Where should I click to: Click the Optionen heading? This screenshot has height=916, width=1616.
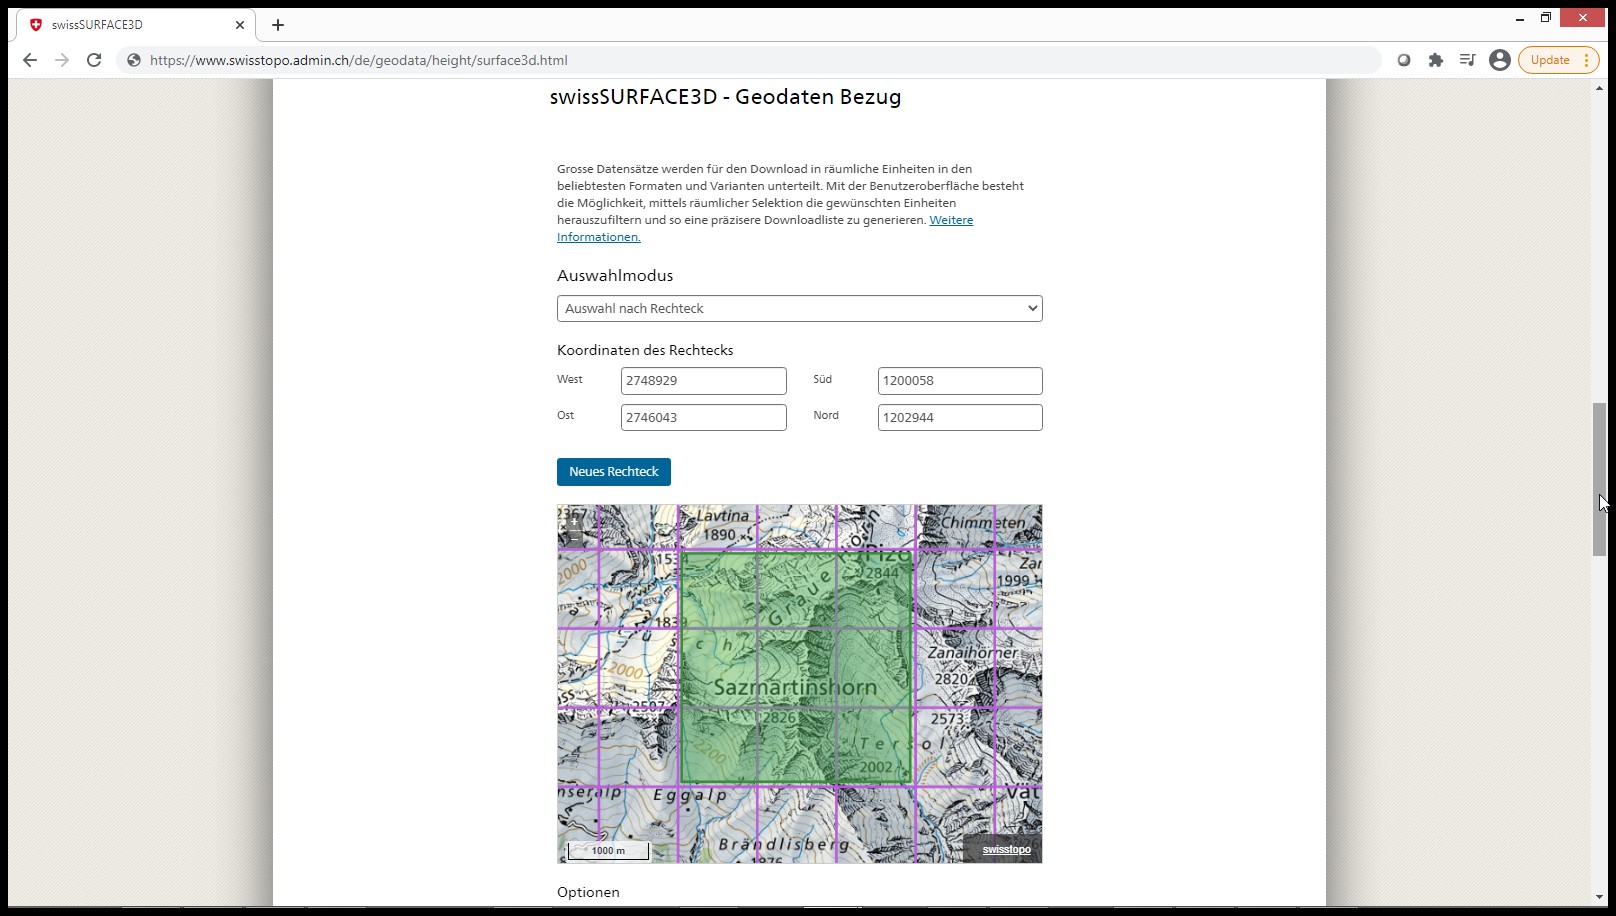[x=588, y=892]
